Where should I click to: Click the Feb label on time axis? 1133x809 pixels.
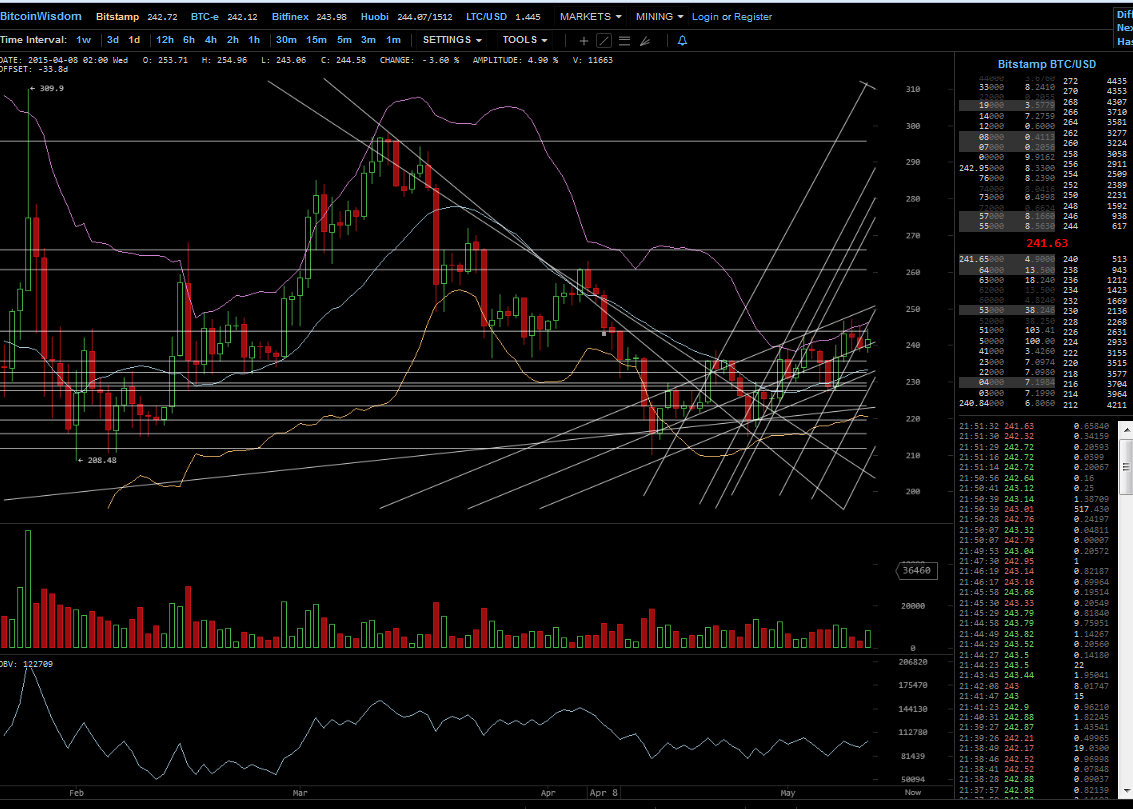tap(76, 792)
